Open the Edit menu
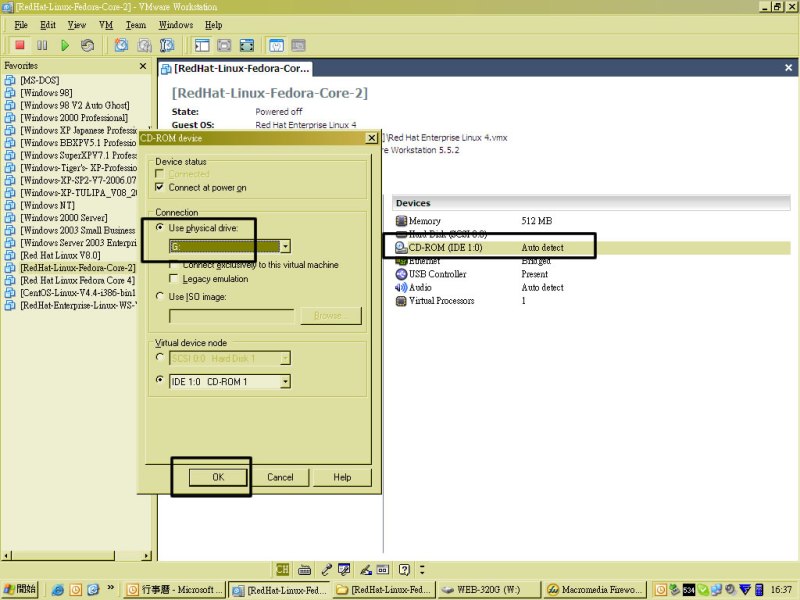The width and height of the screenshot is (800, 600). click(48, 25)
